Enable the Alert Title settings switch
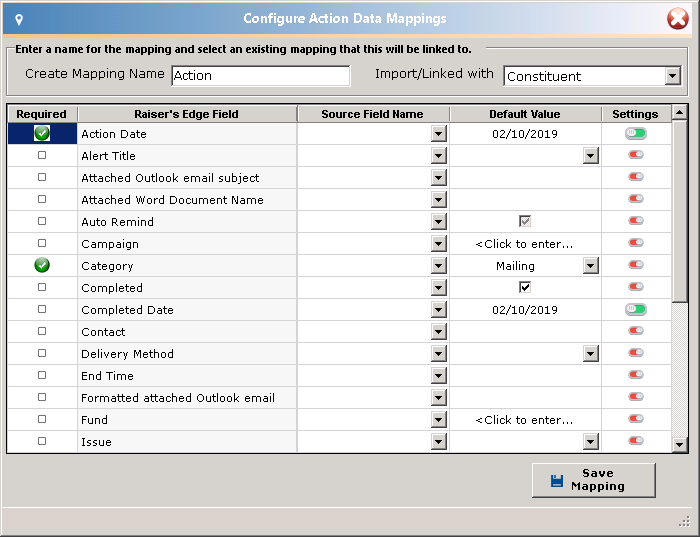 [x=636, y=154]
